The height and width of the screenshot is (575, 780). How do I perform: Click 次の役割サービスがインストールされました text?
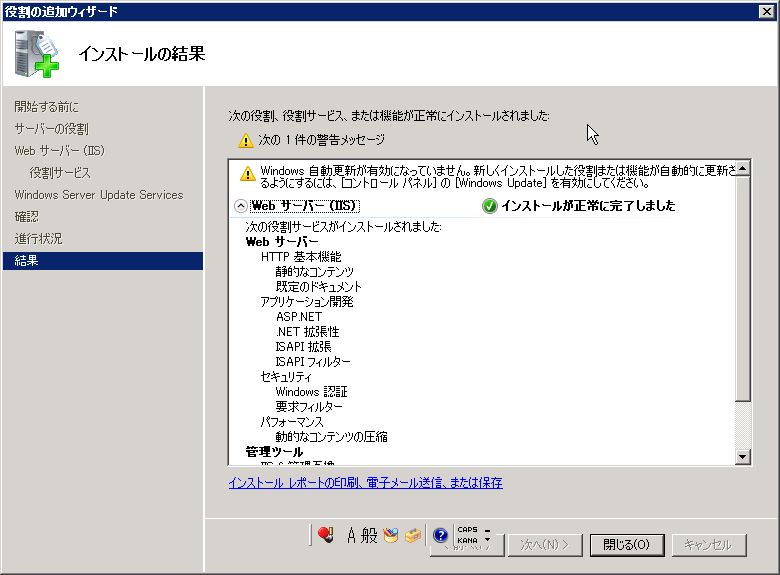(x=343, y=227)
